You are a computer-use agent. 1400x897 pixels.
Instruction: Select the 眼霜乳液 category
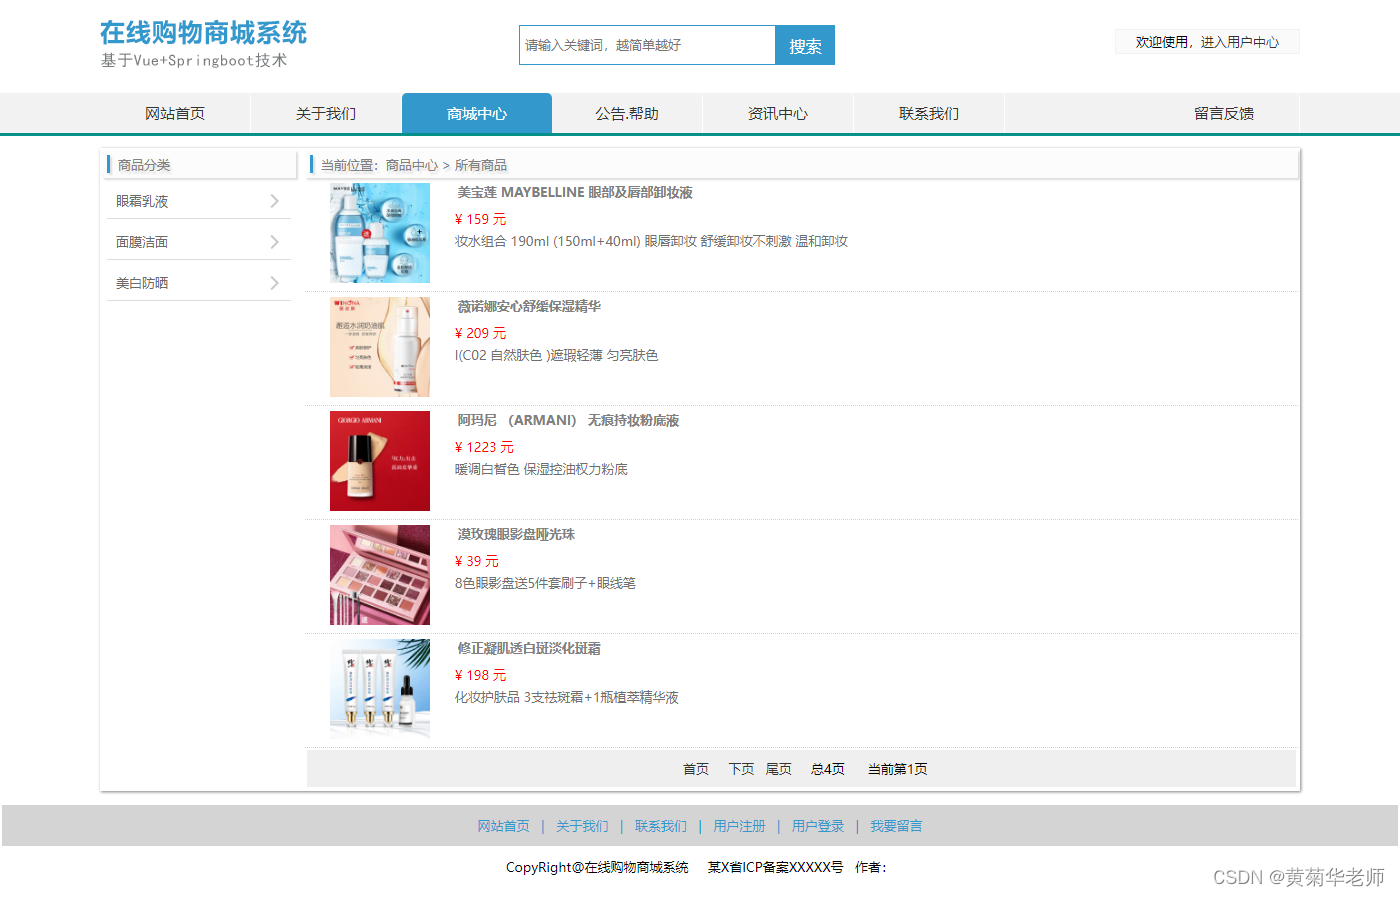(142, 201)
